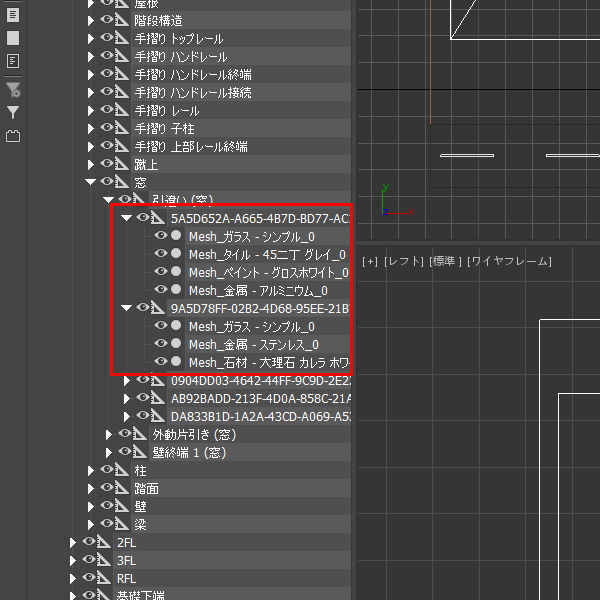The image size is (600, 600).
Task: Open the [ワイヤフレーム] shading menu
Action: pos(509,261)
